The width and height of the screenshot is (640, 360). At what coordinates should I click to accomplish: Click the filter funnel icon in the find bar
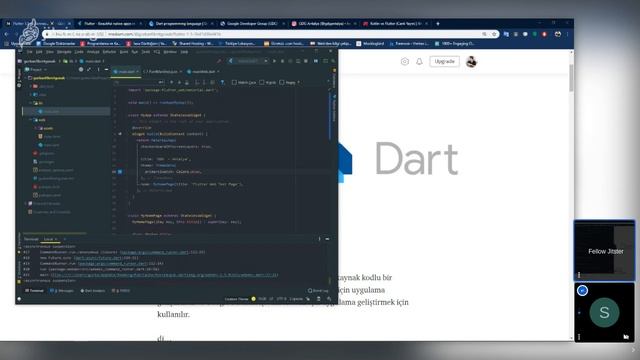(x=222, y=82)
